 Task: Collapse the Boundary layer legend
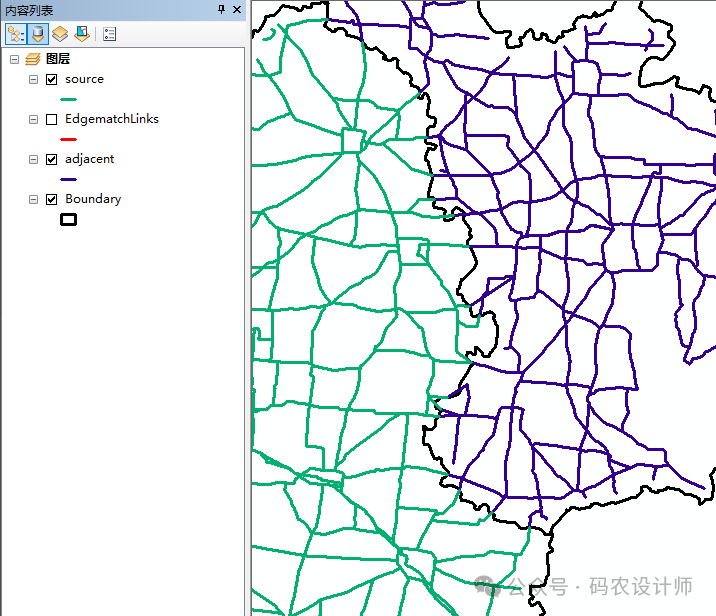33,200
